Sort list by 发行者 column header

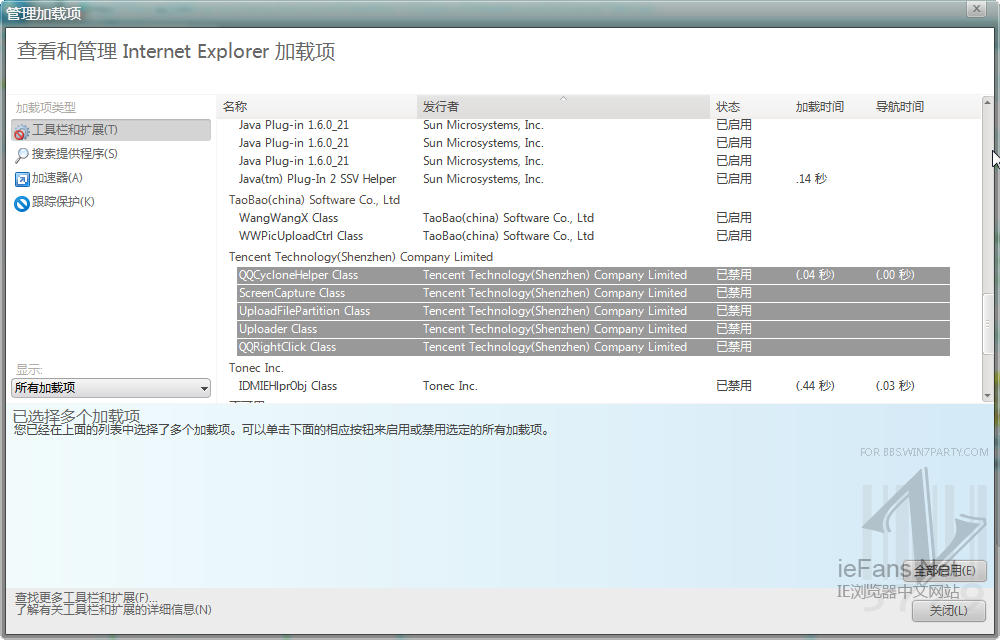click(562, 107)
